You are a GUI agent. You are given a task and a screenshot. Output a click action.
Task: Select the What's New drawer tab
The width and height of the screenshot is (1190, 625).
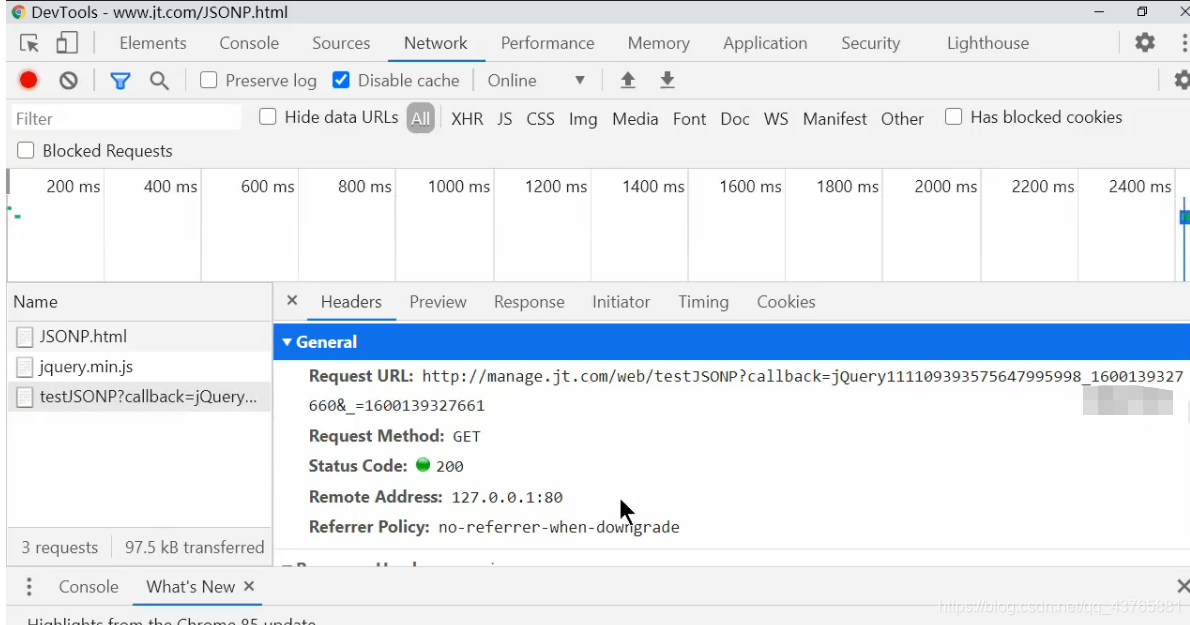(190, 586)
